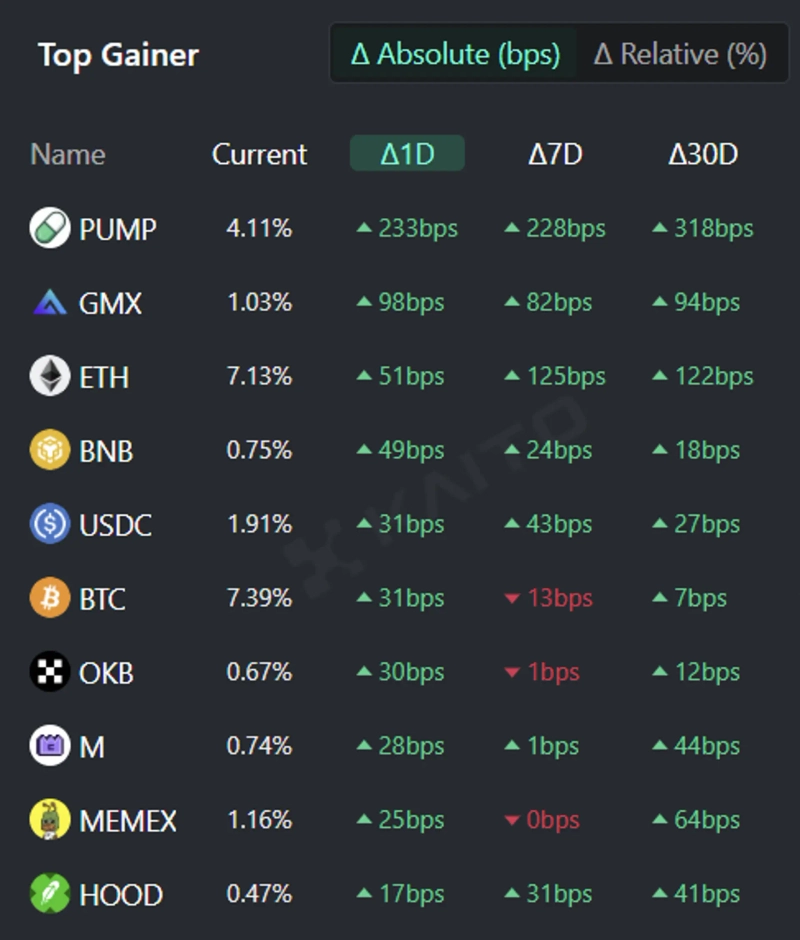Image resolution: width=800 pixels, height=940 pixels.
Task: Open the PUMP token name link
Action: (118, 229)
